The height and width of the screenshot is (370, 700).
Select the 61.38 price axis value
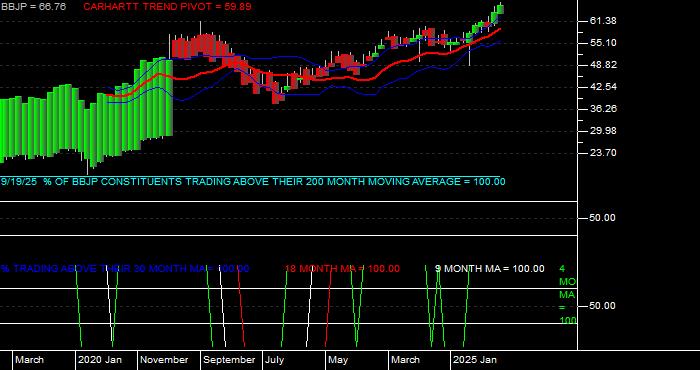coord(603,21)
